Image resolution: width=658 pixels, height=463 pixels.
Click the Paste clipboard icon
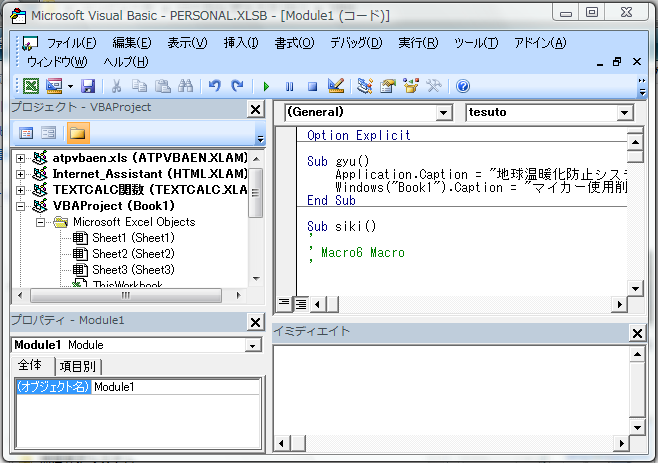pos(163,86)
